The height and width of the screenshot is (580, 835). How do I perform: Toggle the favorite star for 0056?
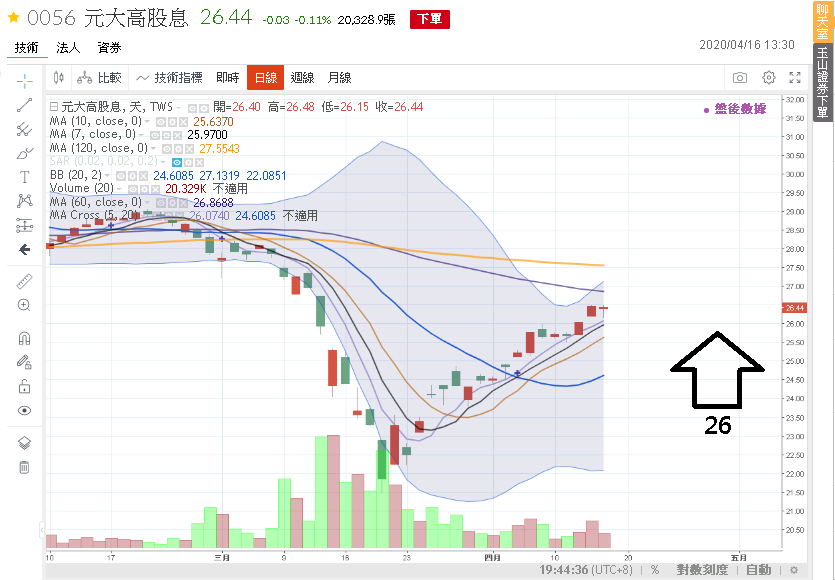point(14,18)
